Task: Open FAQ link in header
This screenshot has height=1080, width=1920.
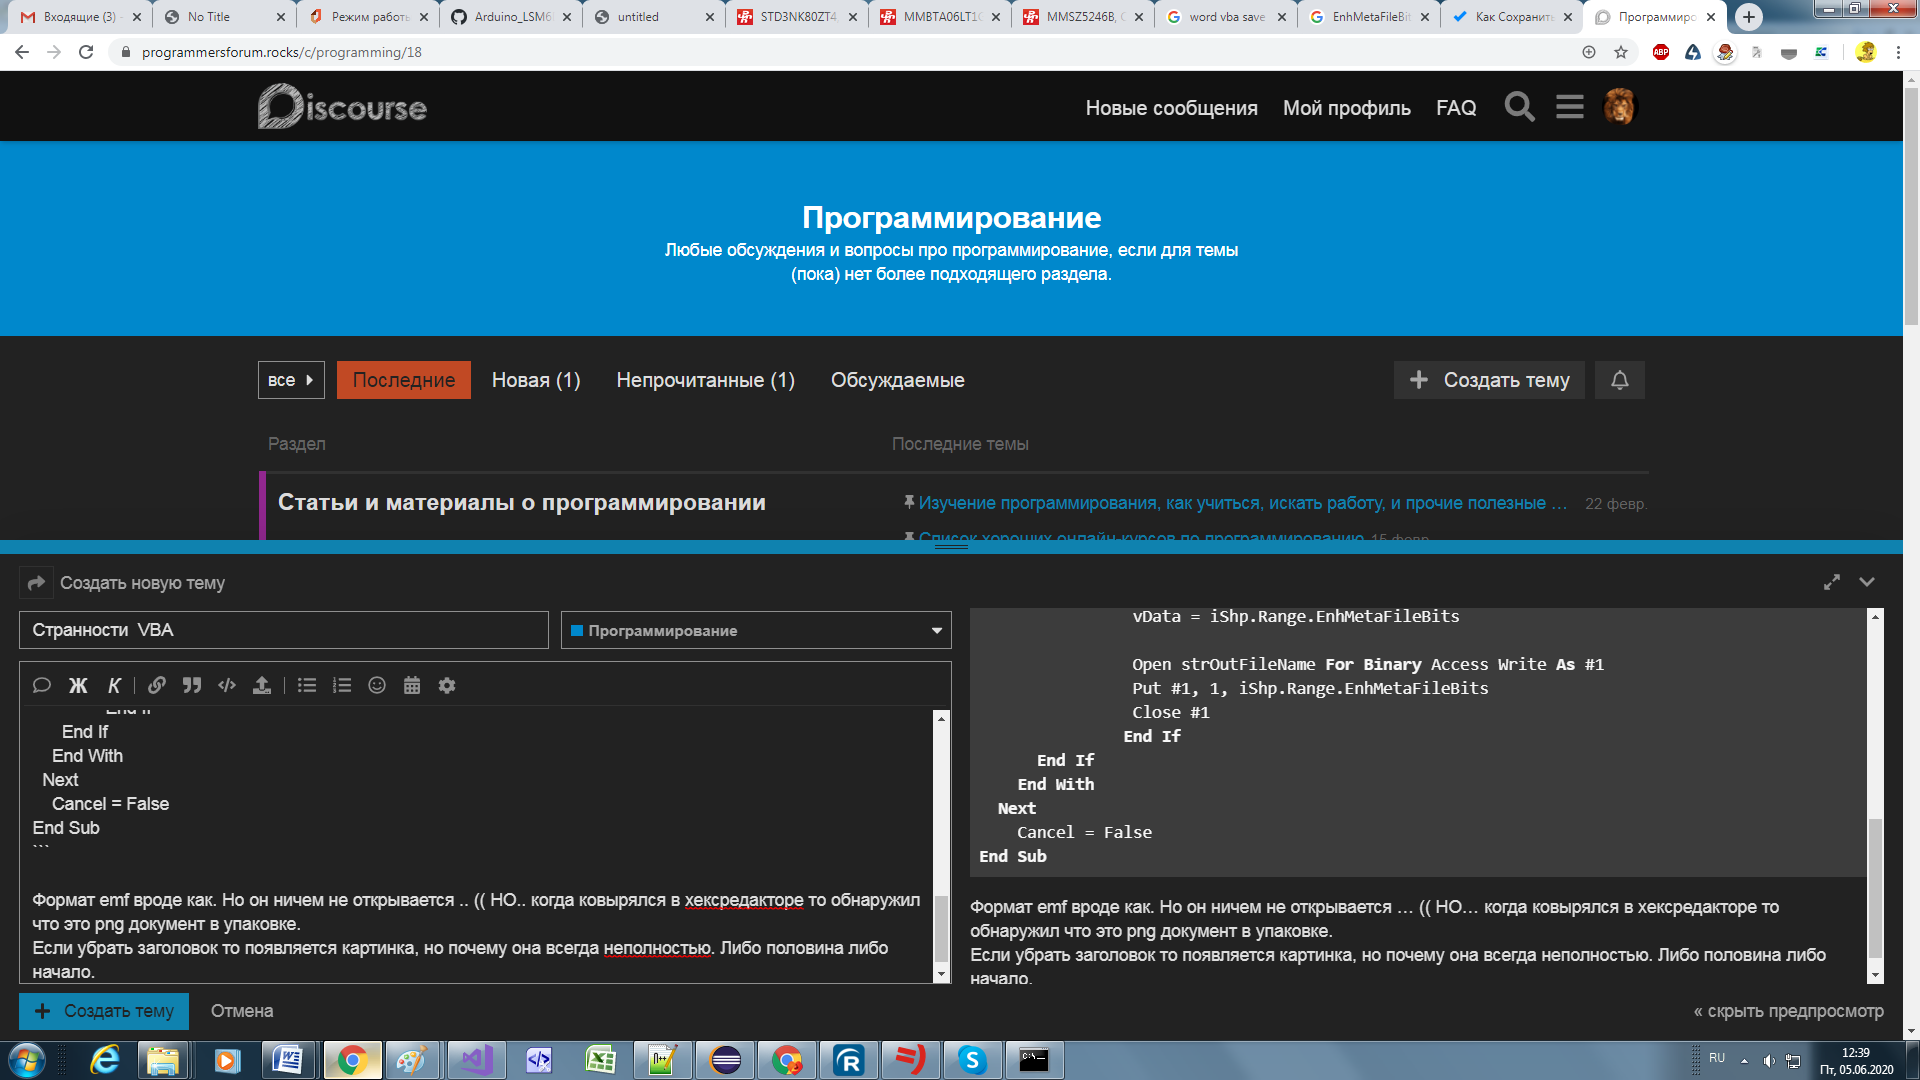Action: (1456, 108)
